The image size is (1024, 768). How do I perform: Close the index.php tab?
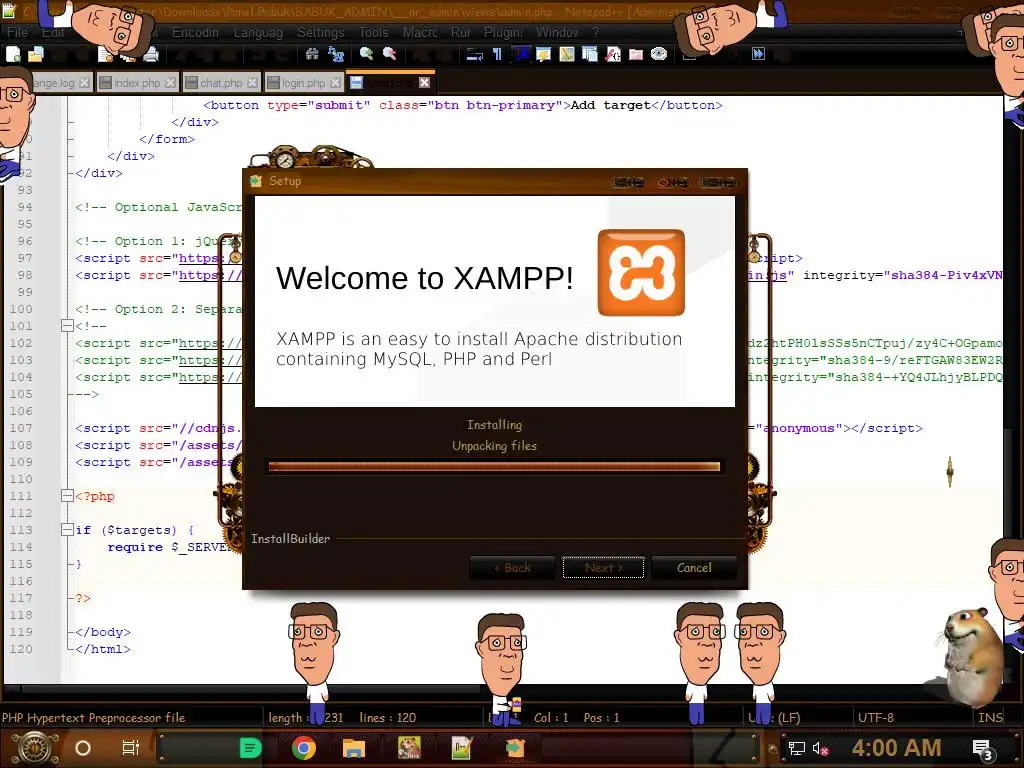click(x=170, y=83)
